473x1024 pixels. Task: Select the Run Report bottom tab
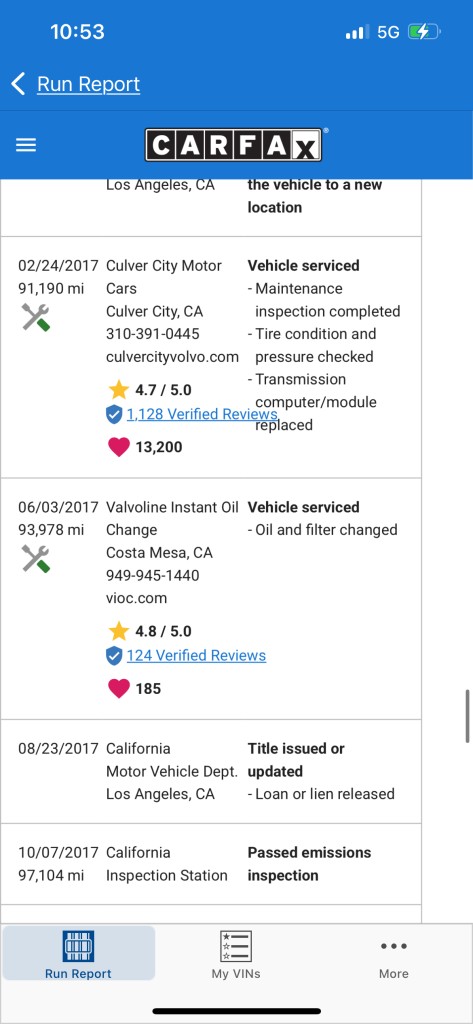click(78, 954)
